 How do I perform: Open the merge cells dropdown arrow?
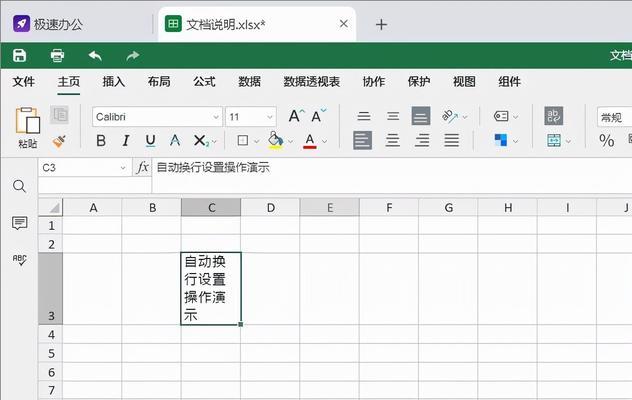click(x=568, y=142)
